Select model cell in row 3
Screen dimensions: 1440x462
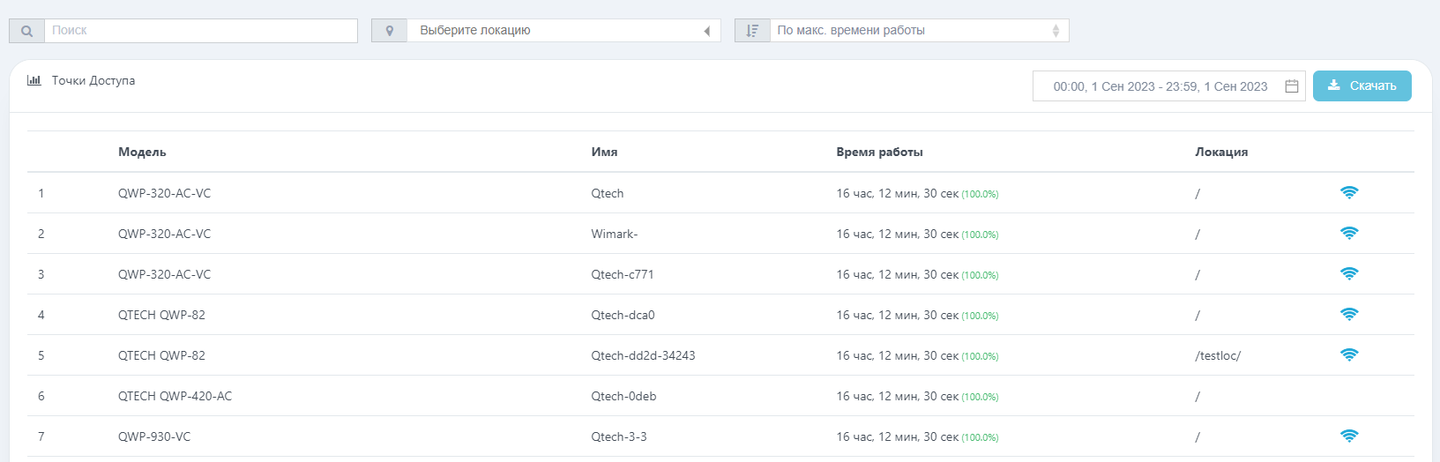(x=164, y=274)
